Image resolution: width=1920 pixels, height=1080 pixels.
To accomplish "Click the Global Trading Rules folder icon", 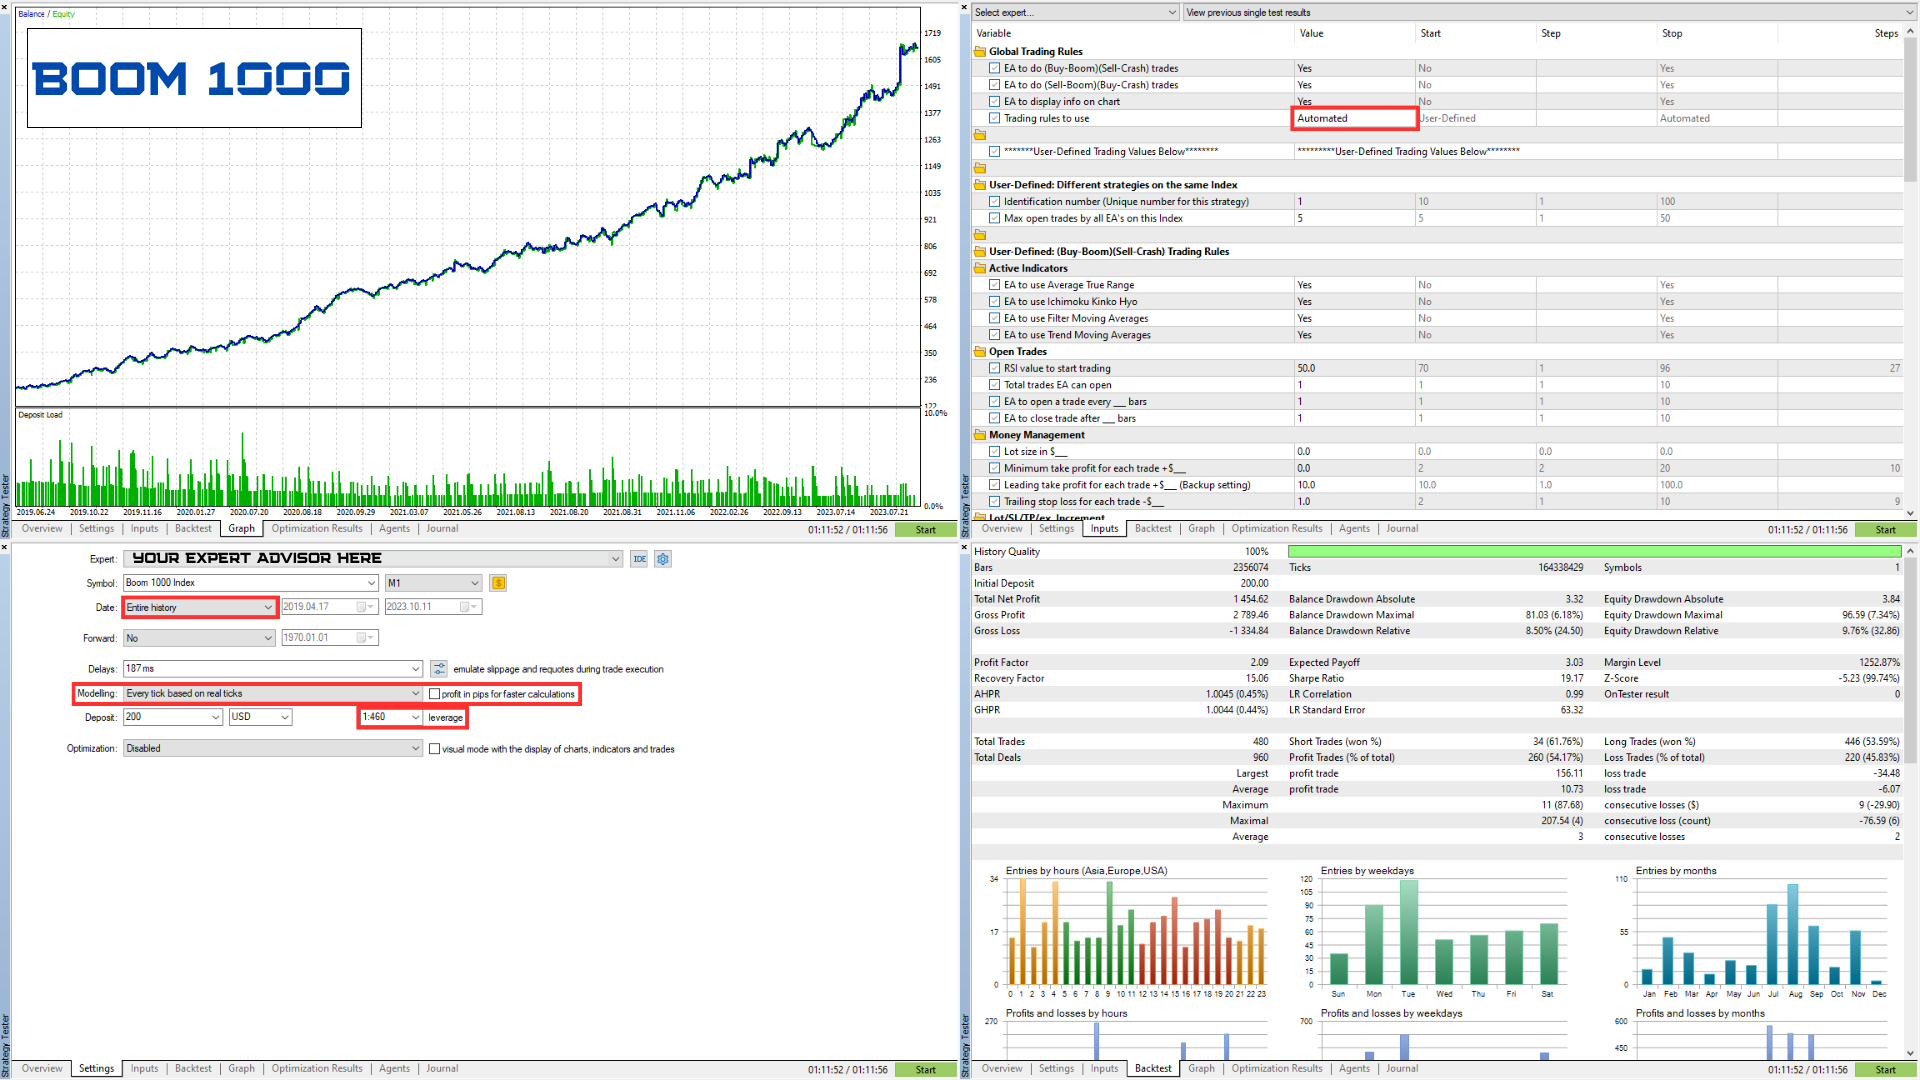I will [980, 52].
